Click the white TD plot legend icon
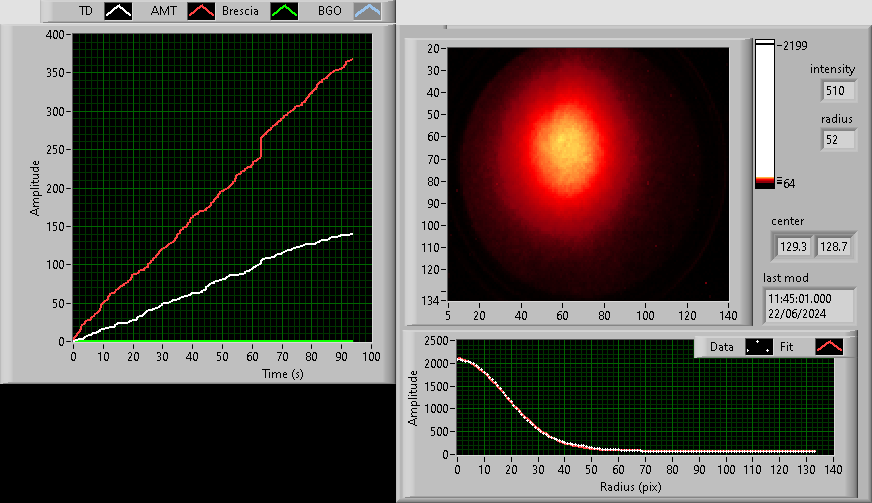 (x=119, y=11)
